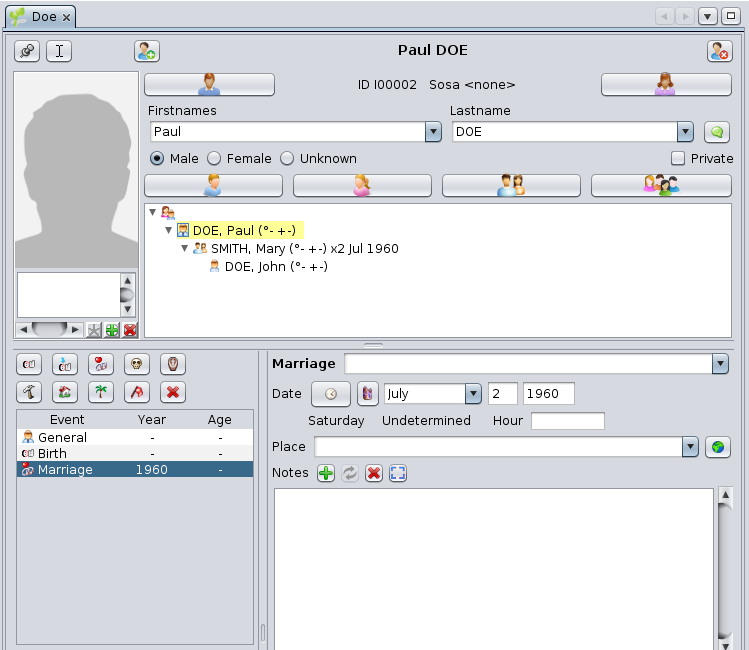The height and width of the screenshot is (650, 749).
Task: Click the spouse couple icon button
Action: 511,185
